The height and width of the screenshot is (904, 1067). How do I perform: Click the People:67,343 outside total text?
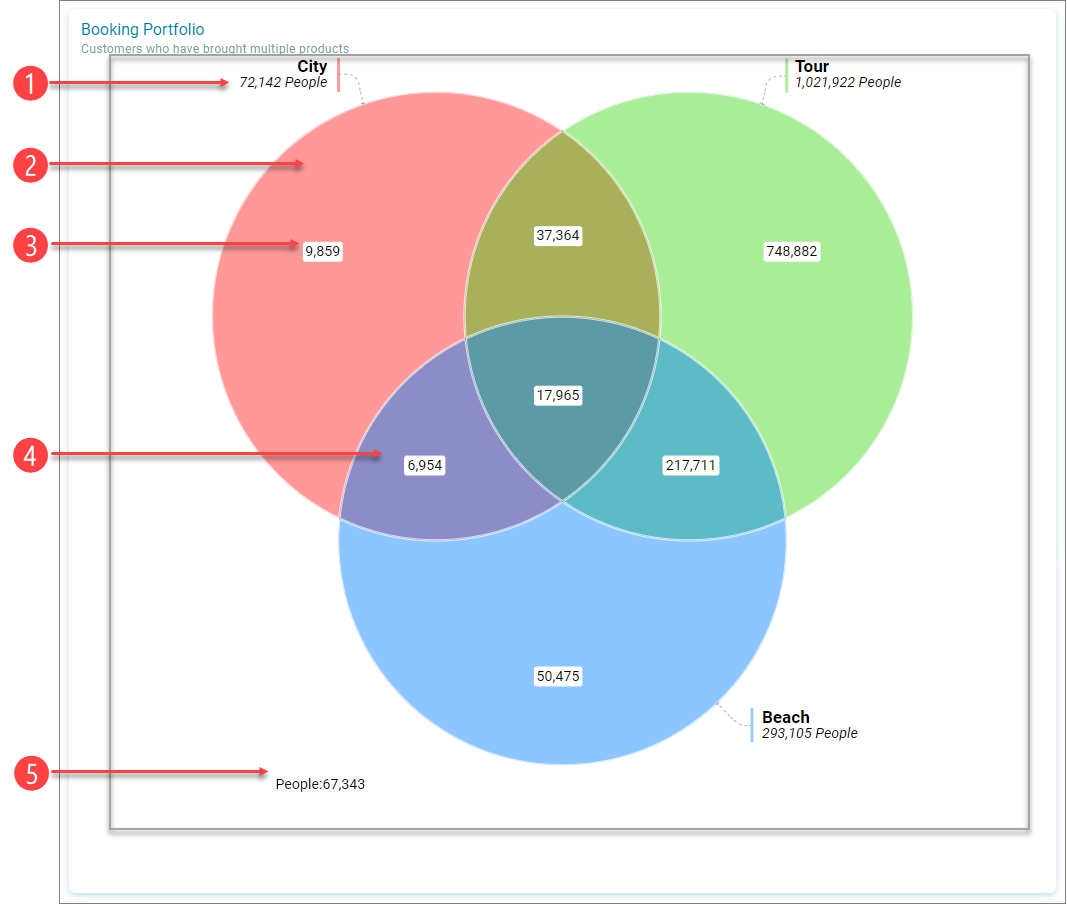click(320, 784)
